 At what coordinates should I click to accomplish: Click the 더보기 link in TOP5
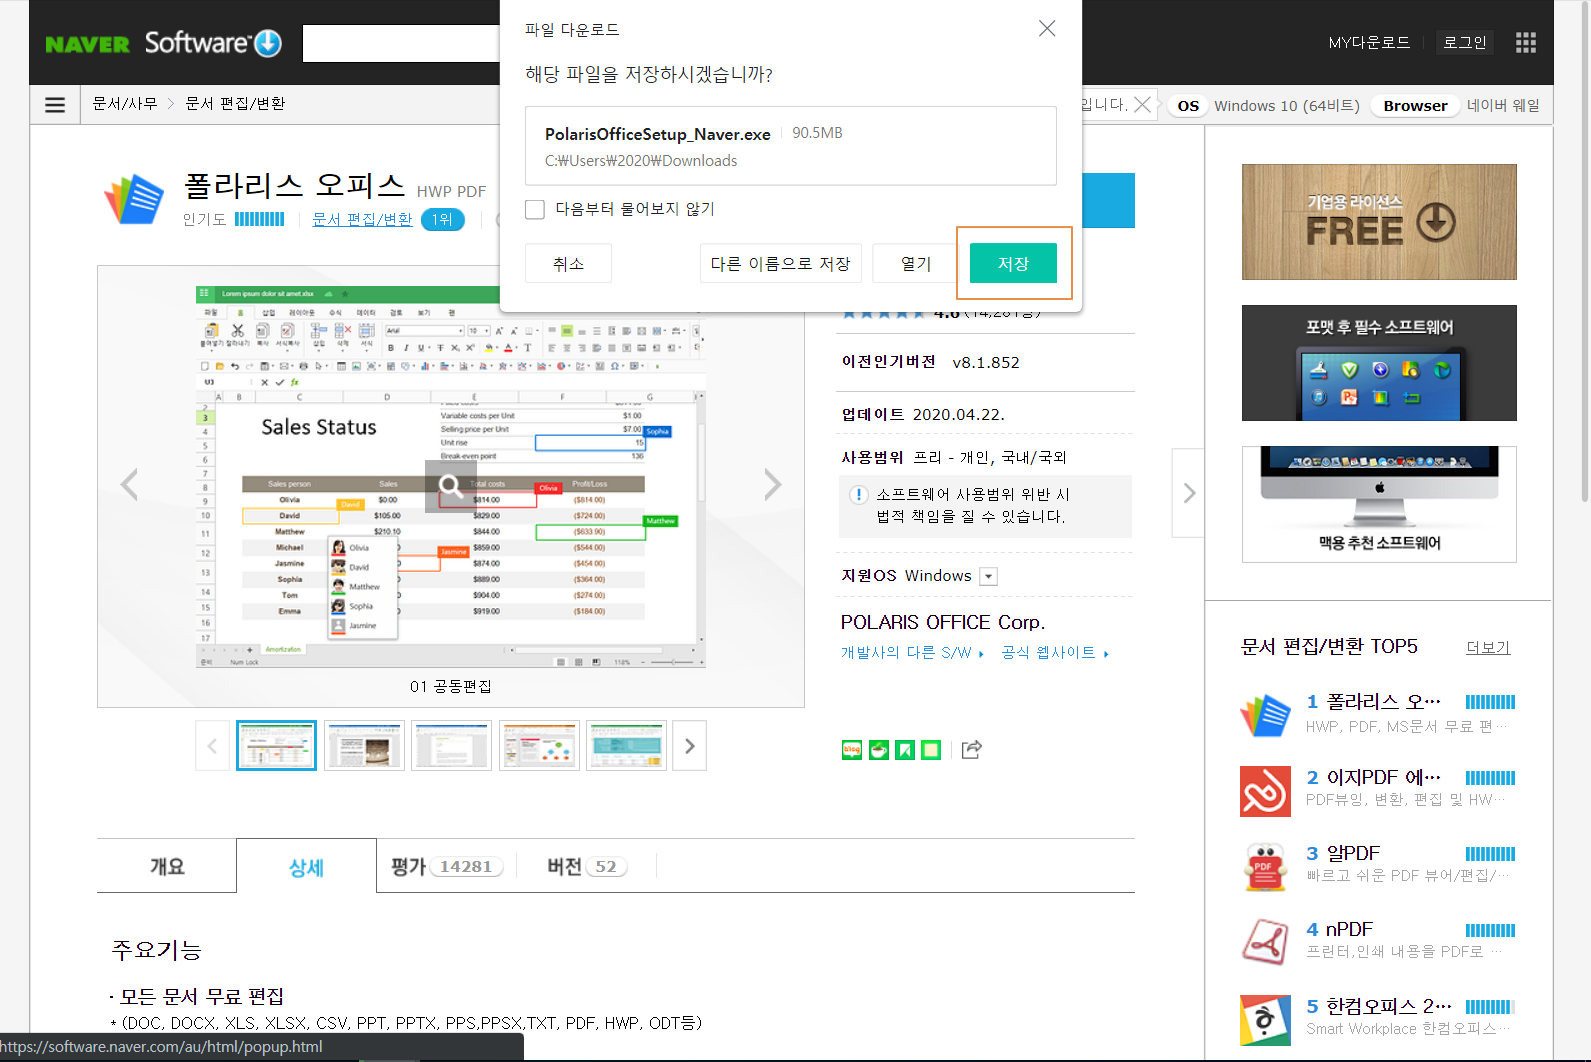[x=1488, y=647]
